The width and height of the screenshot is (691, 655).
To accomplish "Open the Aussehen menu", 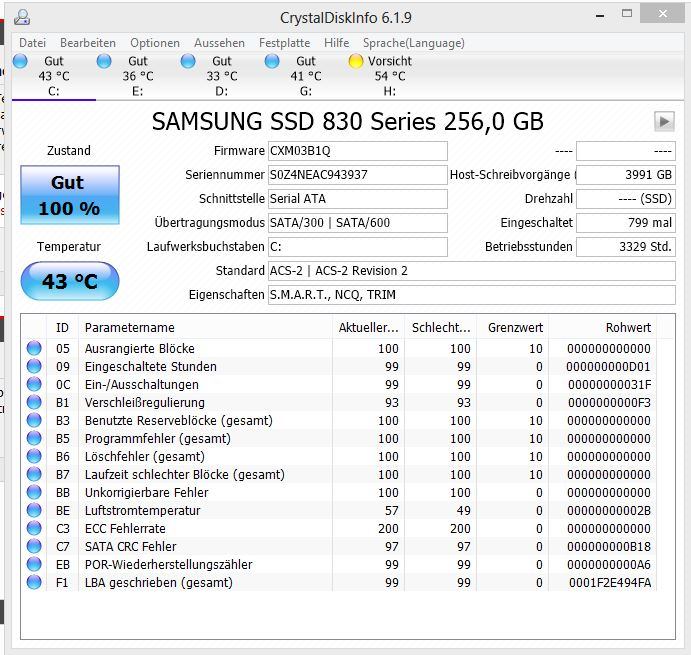I will (219, 43).
